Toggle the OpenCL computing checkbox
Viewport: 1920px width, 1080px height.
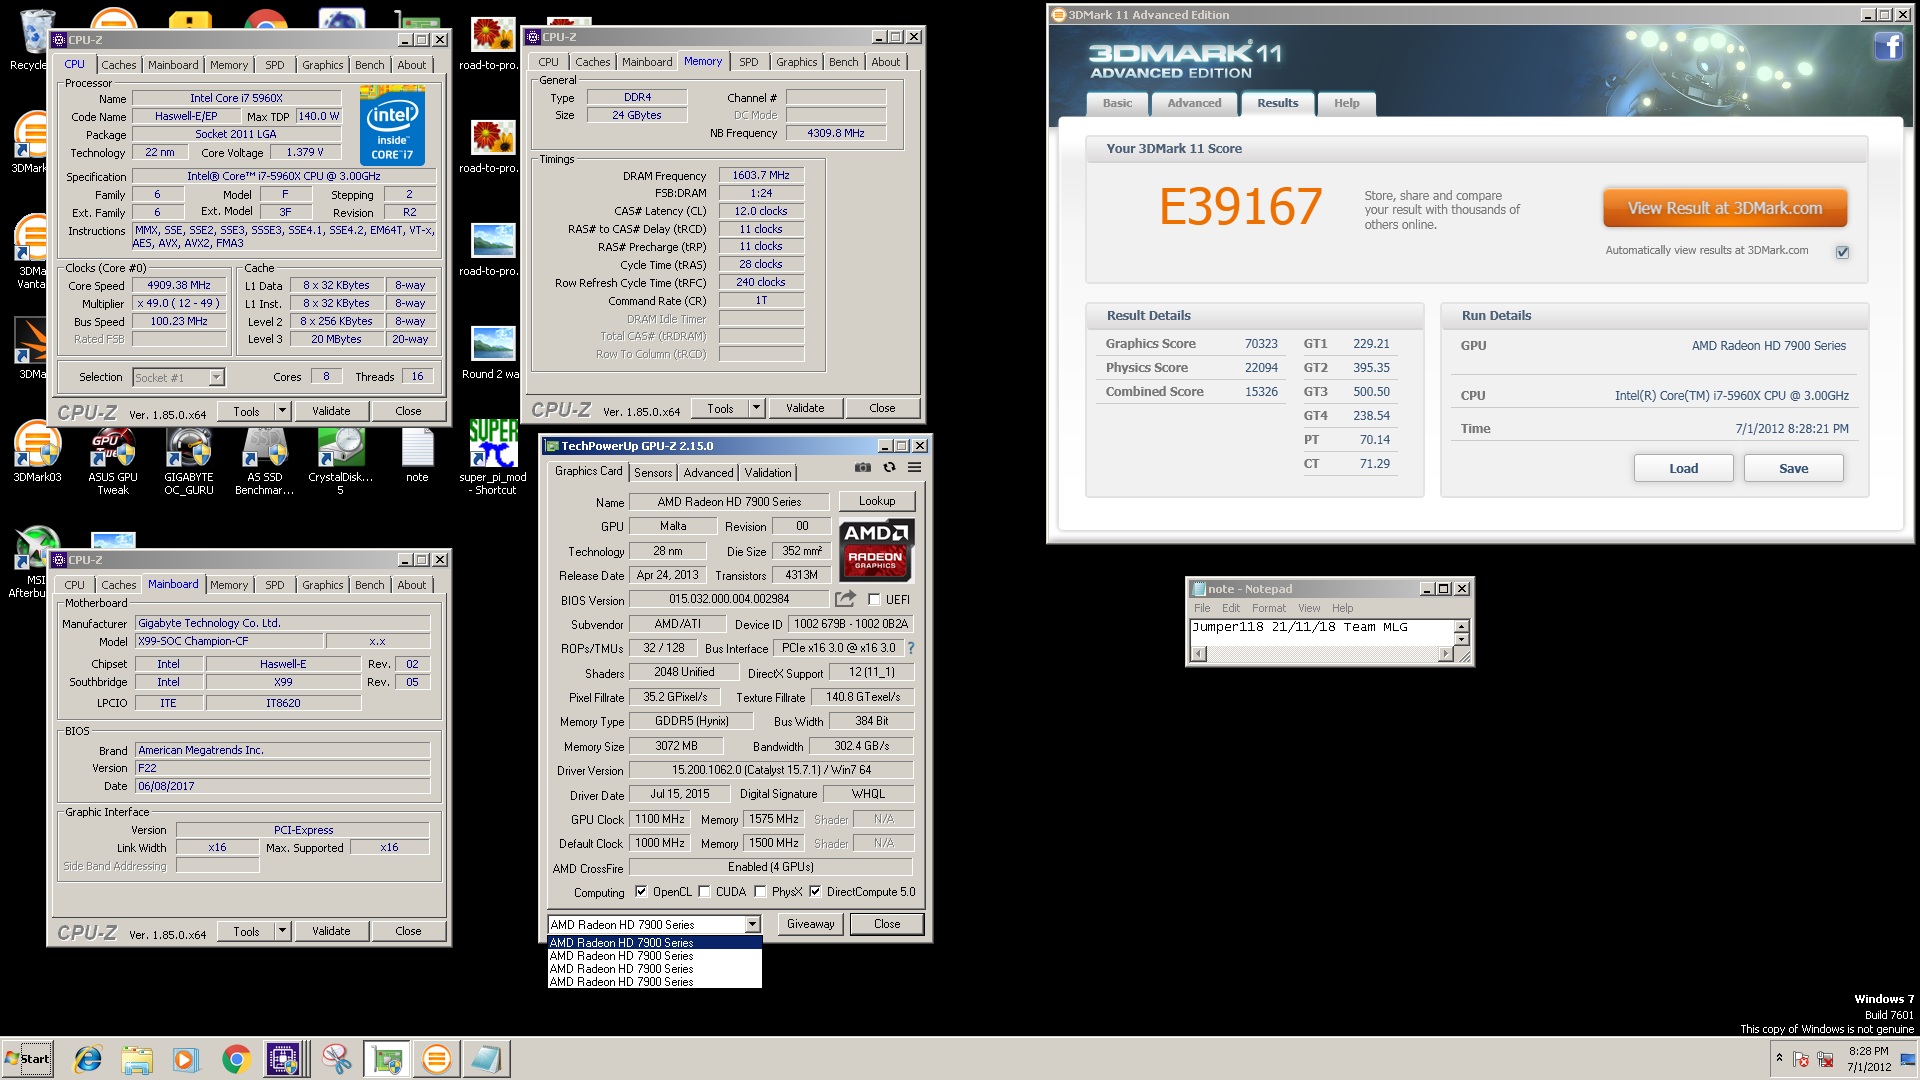pyautogui.click(x=641, y=892)
